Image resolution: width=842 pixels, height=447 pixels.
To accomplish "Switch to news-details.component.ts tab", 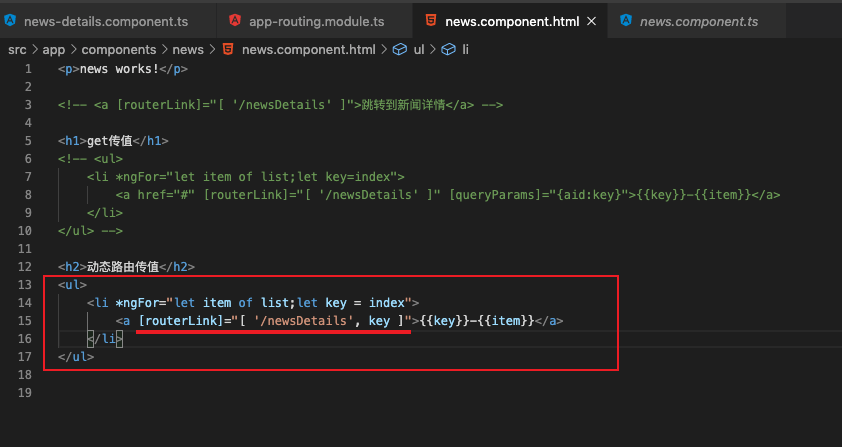I will 106,21.
